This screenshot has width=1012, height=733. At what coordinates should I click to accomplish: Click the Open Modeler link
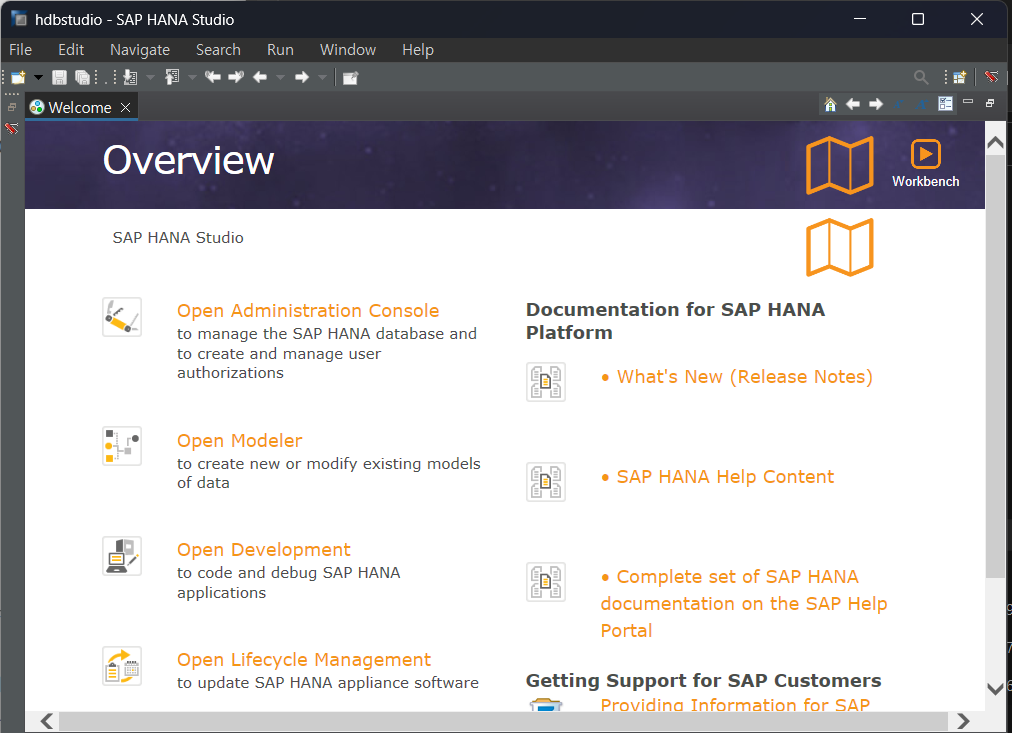pos(239,441)
